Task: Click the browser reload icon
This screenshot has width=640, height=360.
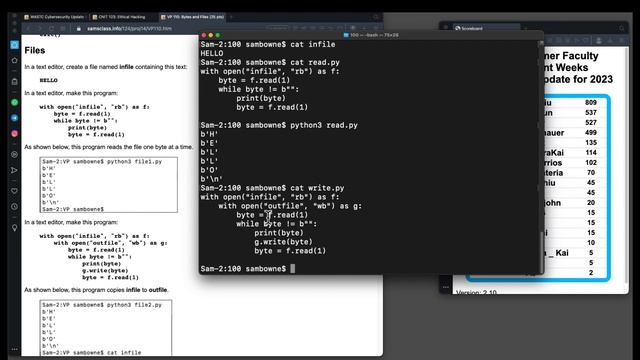Action: (51, 29)
